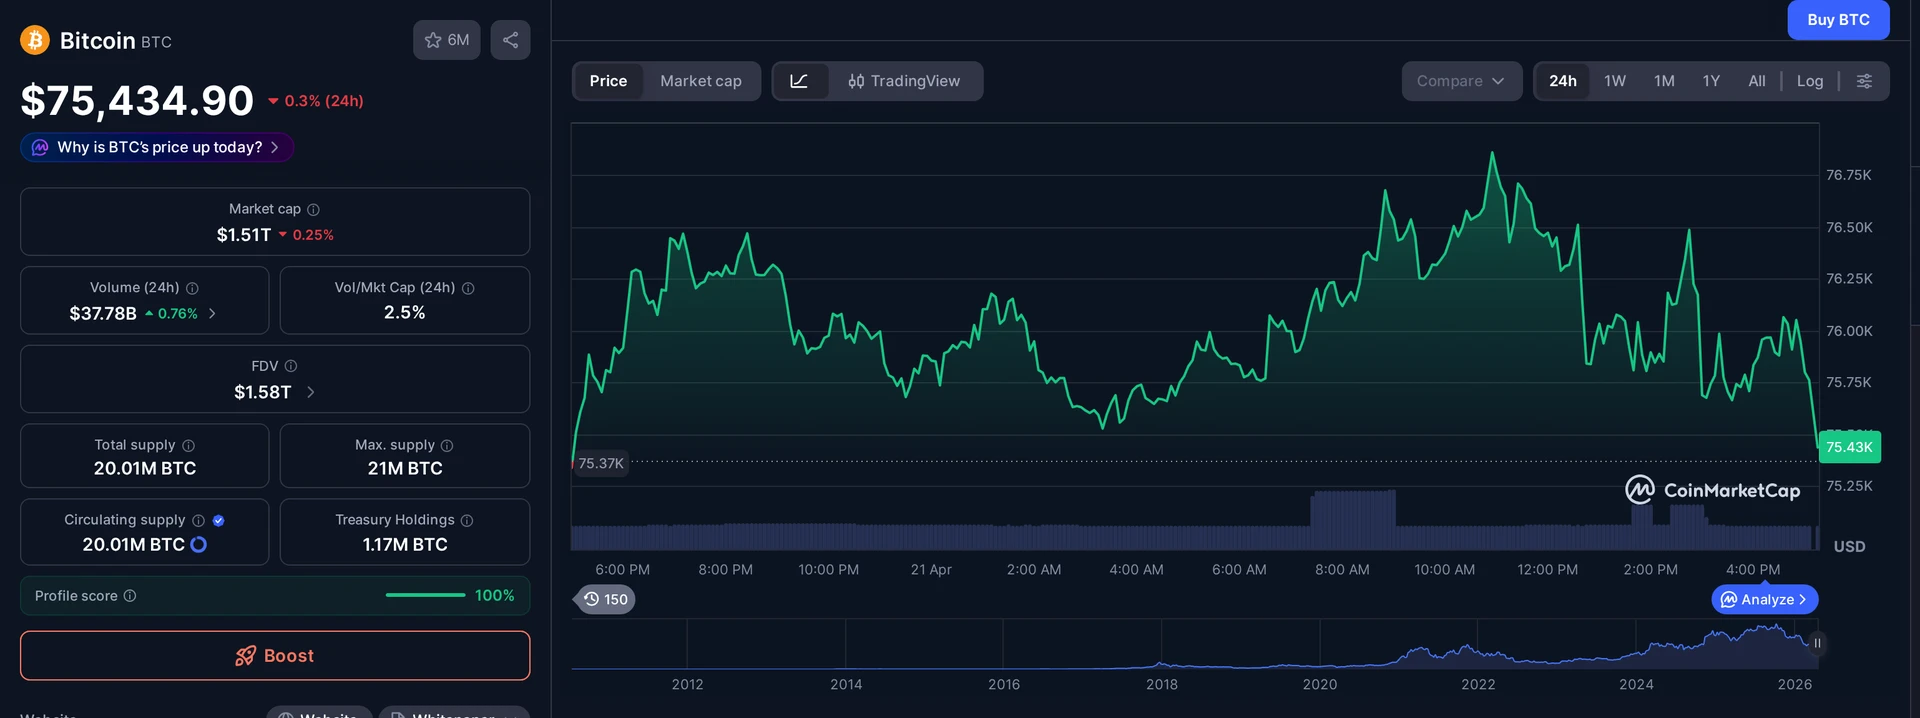Viewport: 1920px width, 718px height.
Task: Open chart settings sliders icon
Action: [x=1864, y=81]
